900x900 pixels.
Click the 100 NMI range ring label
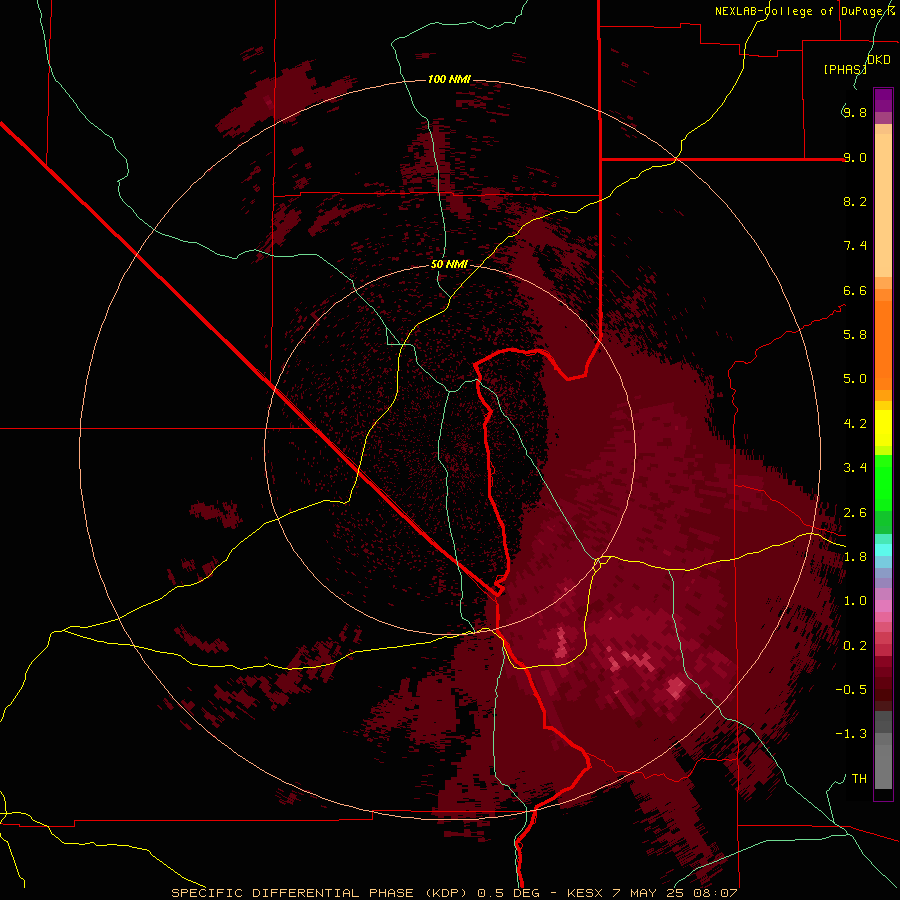click(449, 79)
